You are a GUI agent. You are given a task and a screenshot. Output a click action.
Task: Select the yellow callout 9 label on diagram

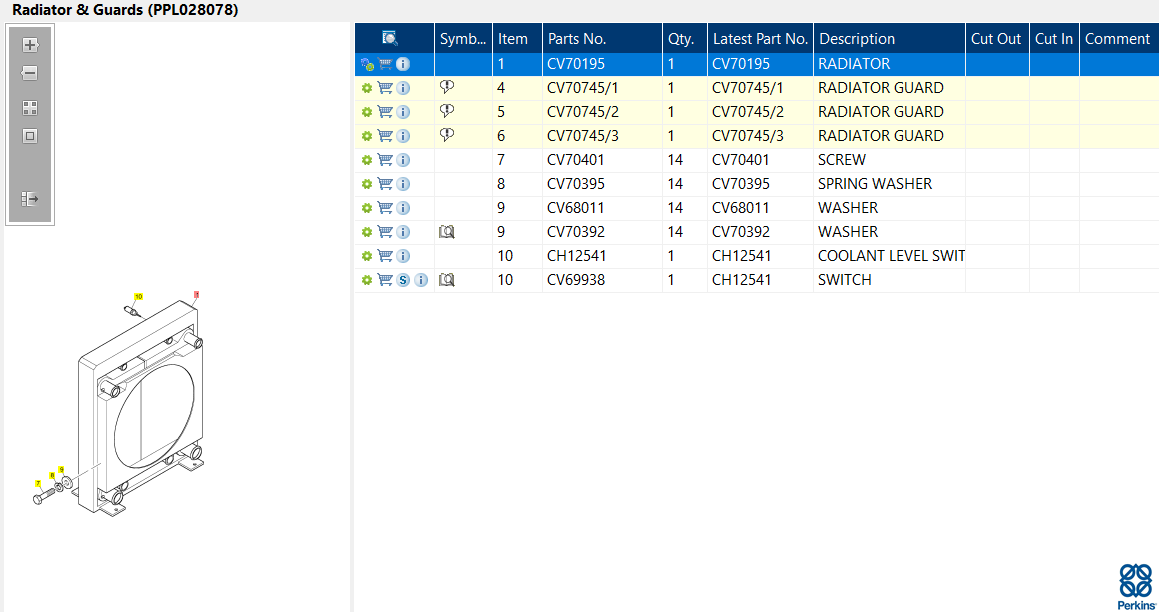point(61,469)
